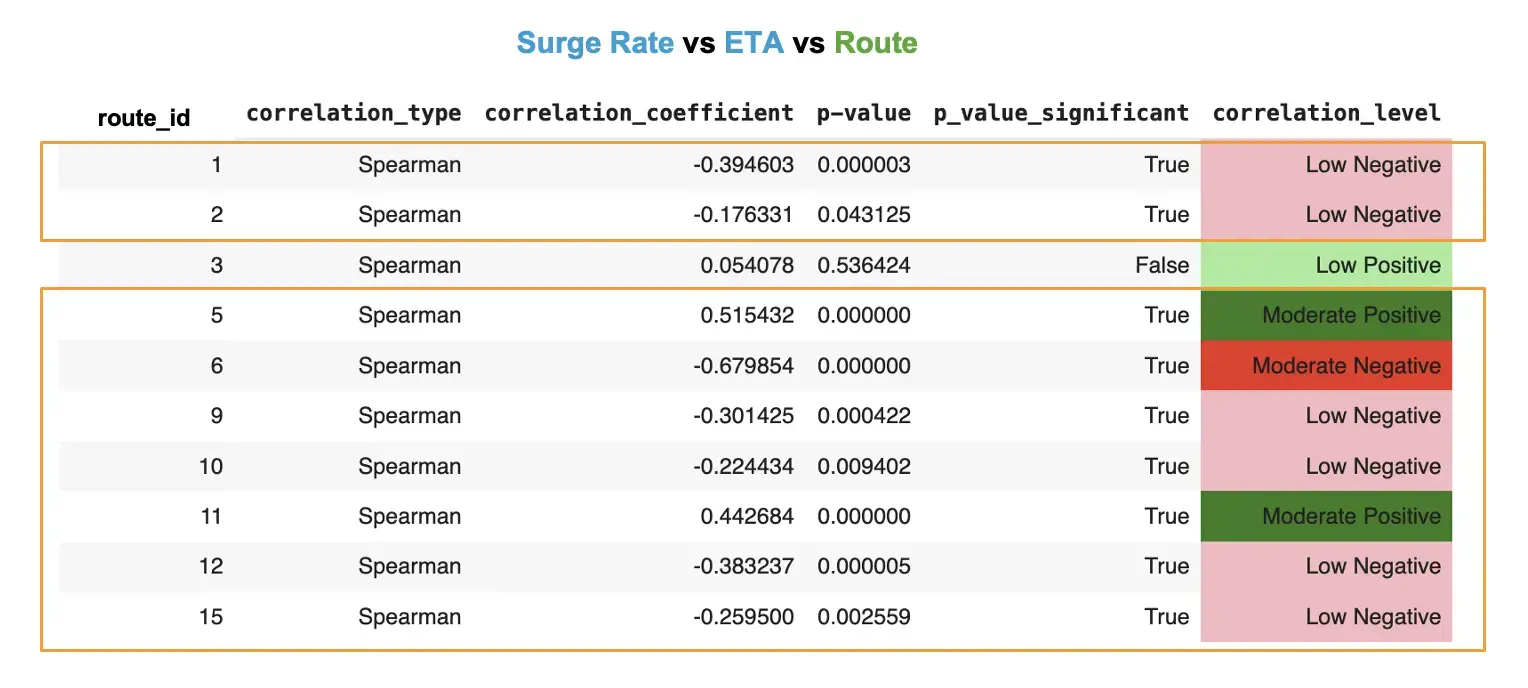Click Spearman cell in route 6 row
The image size is (1528, 688).
click(410, 366)
